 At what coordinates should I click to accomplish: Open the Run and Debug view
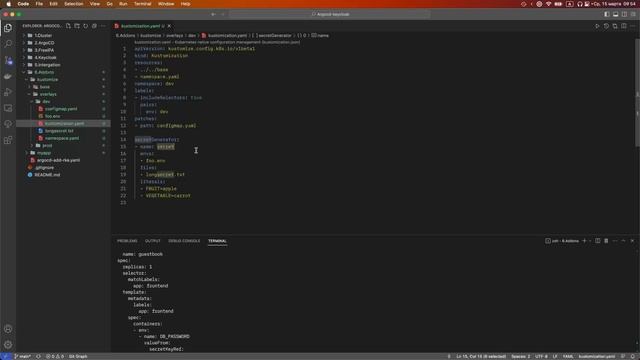[x=8, y=92]
